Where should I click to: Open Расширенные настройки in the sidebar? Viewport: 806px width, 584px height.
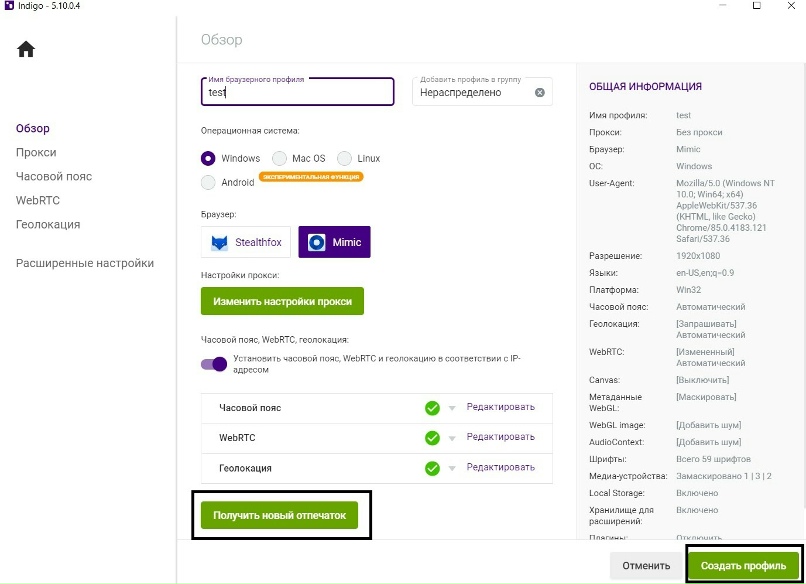click(x=85, y=263)
